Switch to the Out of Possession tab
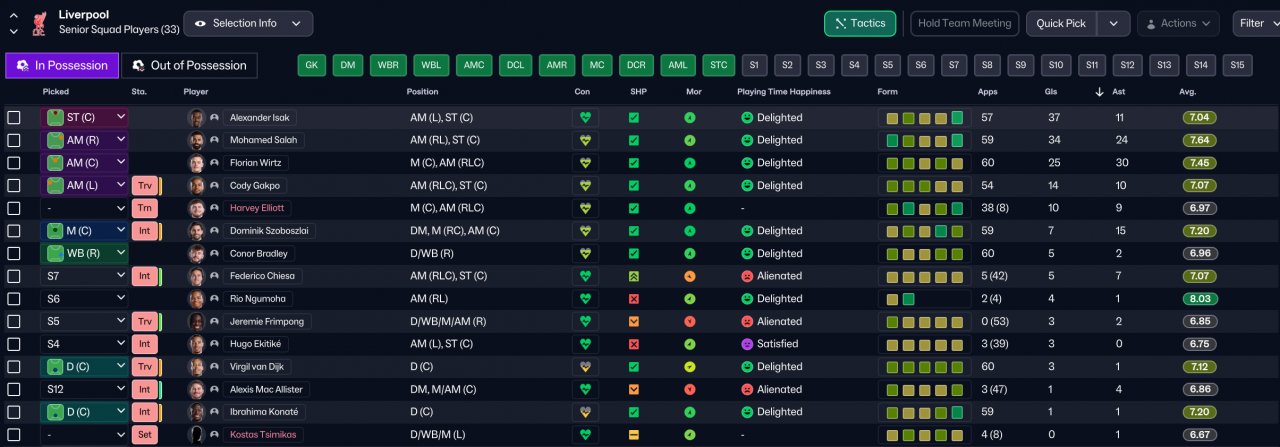Image resolution: width=1280 pixels, height=447 pixels. click(189, 65)
